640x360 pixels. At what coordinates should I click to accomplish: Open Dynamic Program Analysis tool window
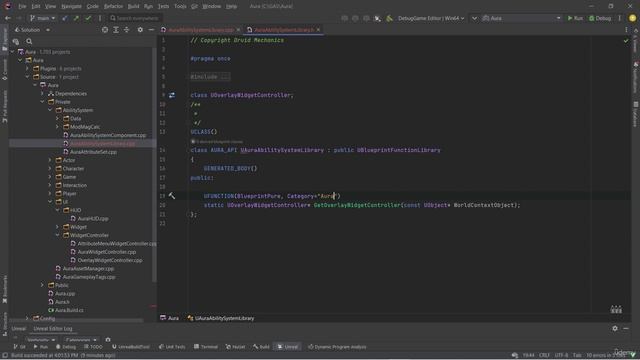point(337,347)
